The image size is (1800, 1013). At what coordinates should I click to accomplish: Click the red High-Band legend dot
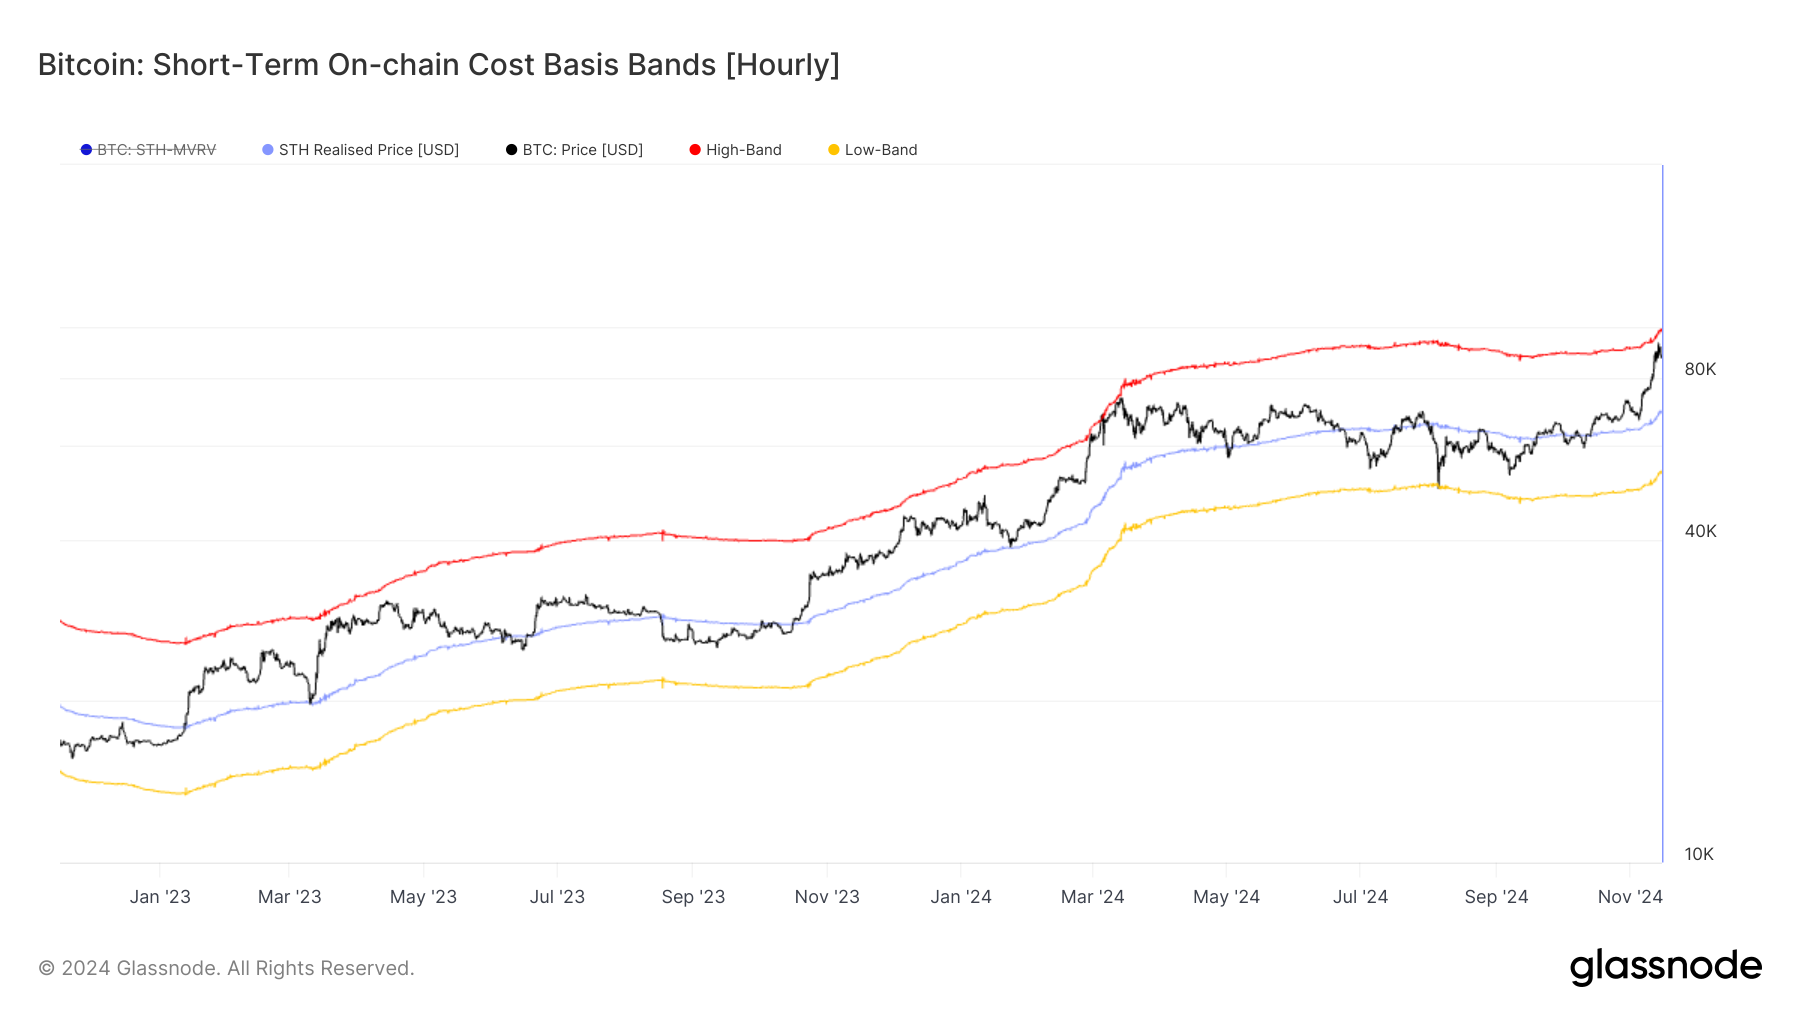695,150
